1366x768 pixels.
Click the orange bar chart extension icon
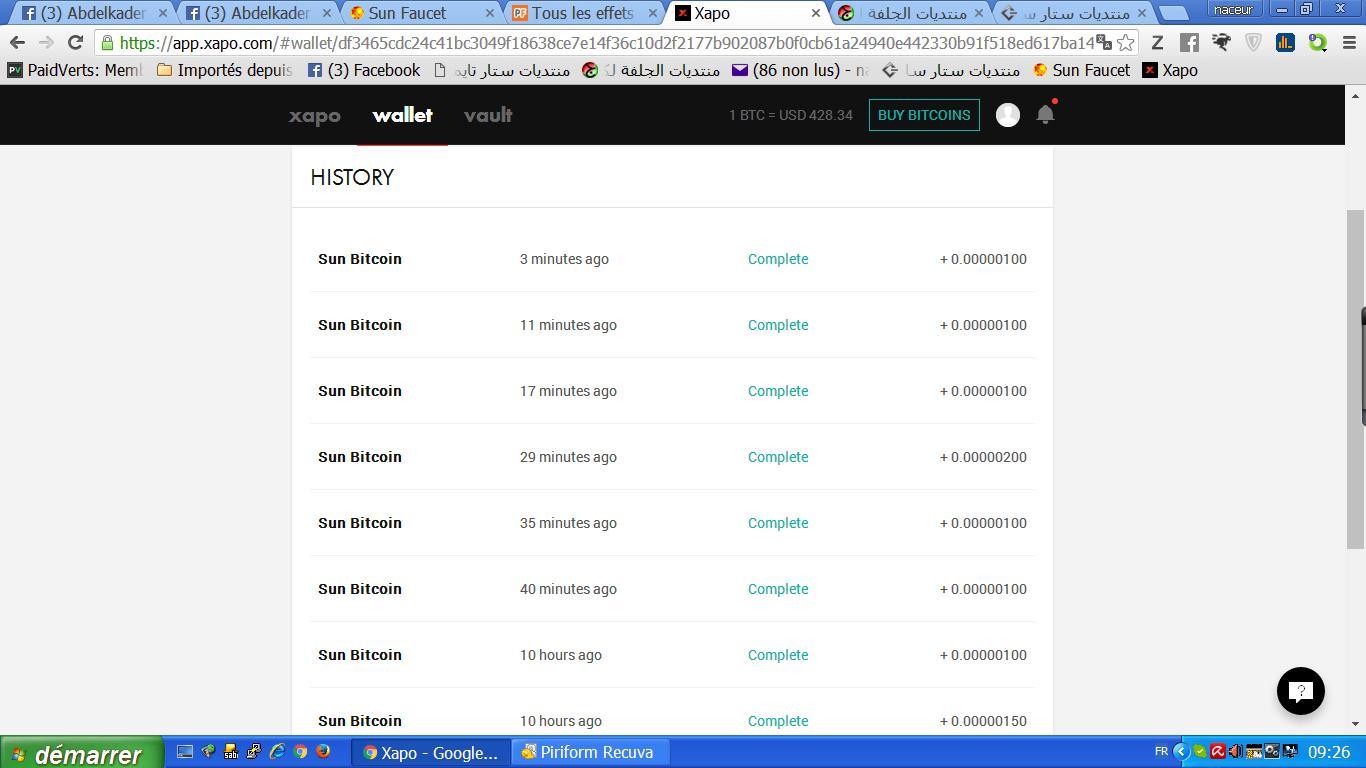1285,42
